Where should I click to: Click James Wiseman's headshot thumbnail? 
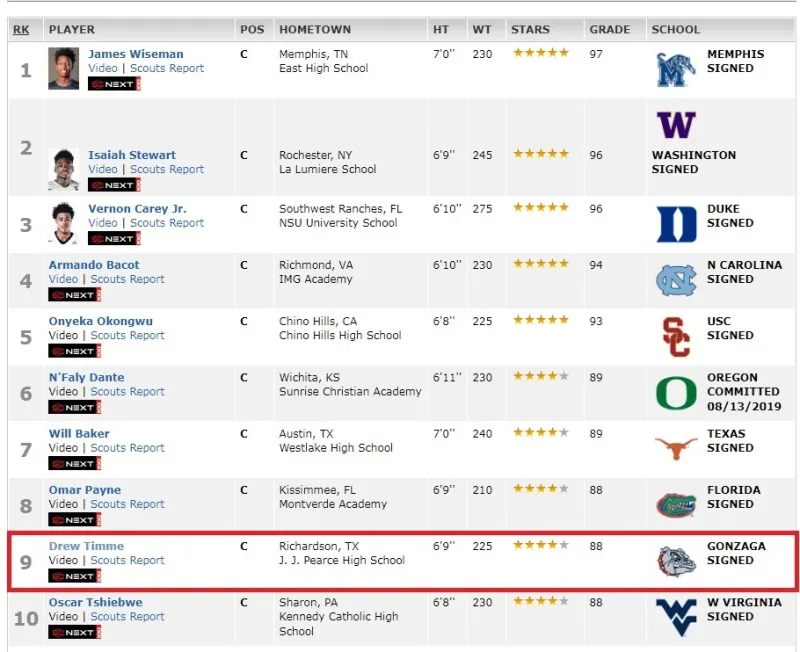click(x=63, y=68)
